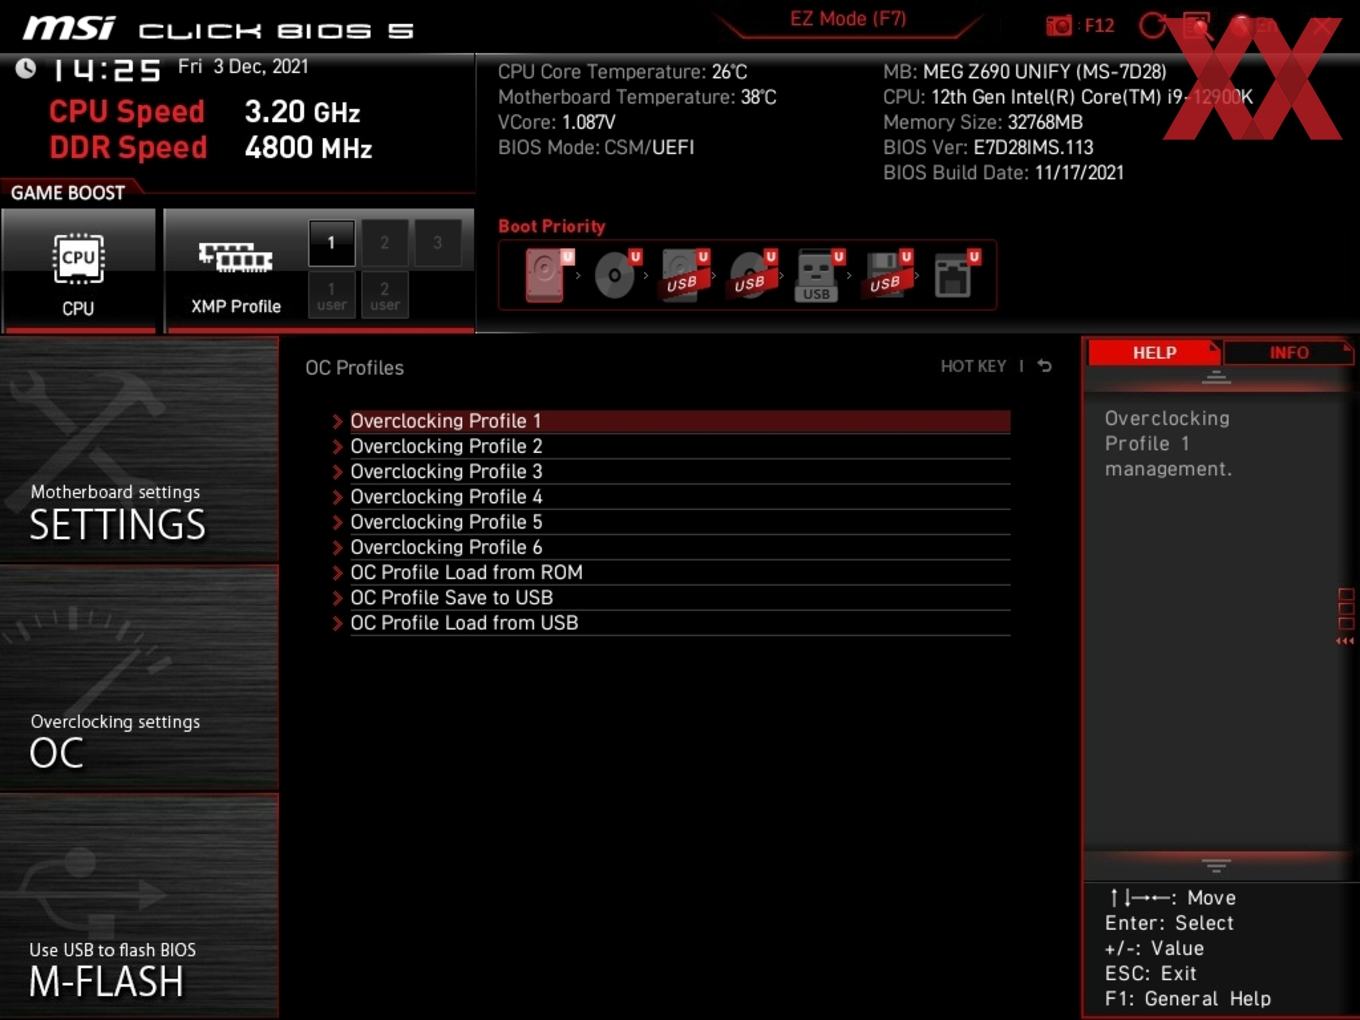1360x1020 pixels.
Task: Select XMP user profile 1
Action: point(331,295)
